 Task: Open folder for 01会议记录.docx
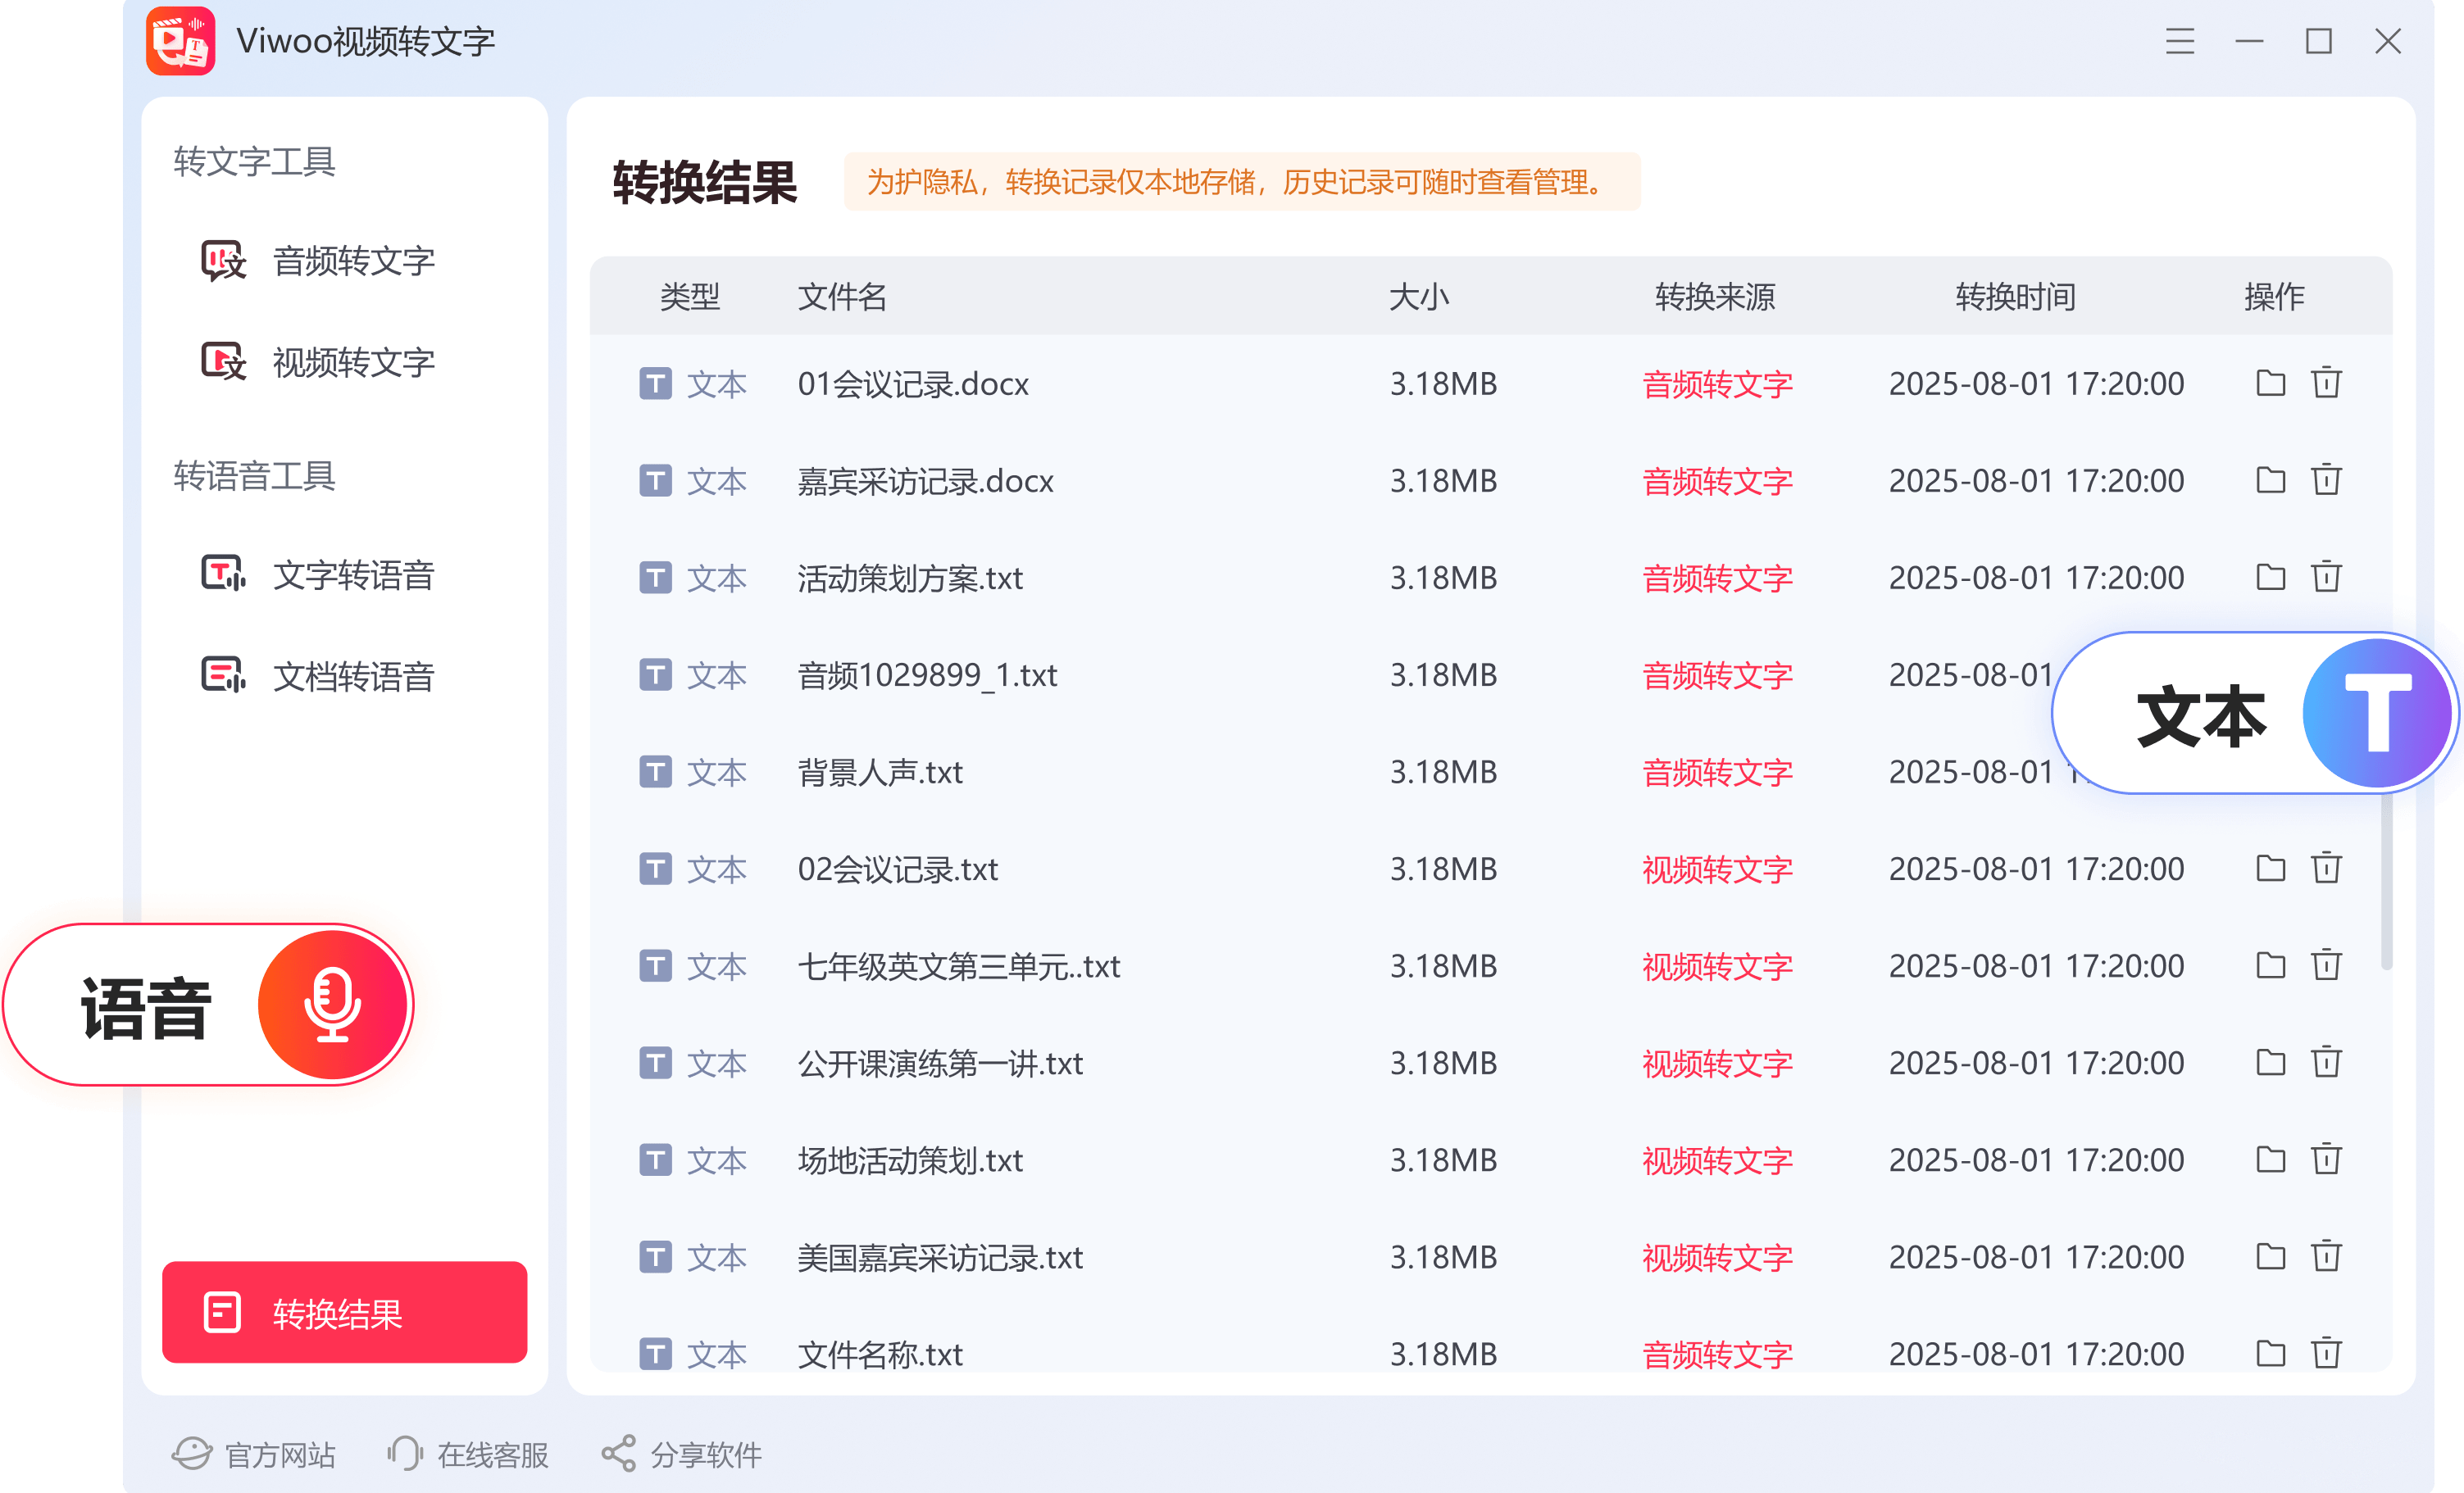point(2270,383)
